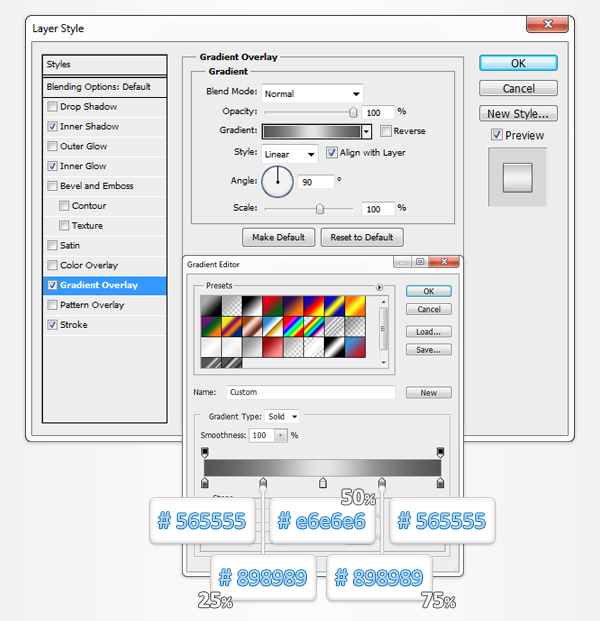Image resolution: width=600 pixels, height=621 pixels.
Task: Click the Save... button
Action: [429, 350]
